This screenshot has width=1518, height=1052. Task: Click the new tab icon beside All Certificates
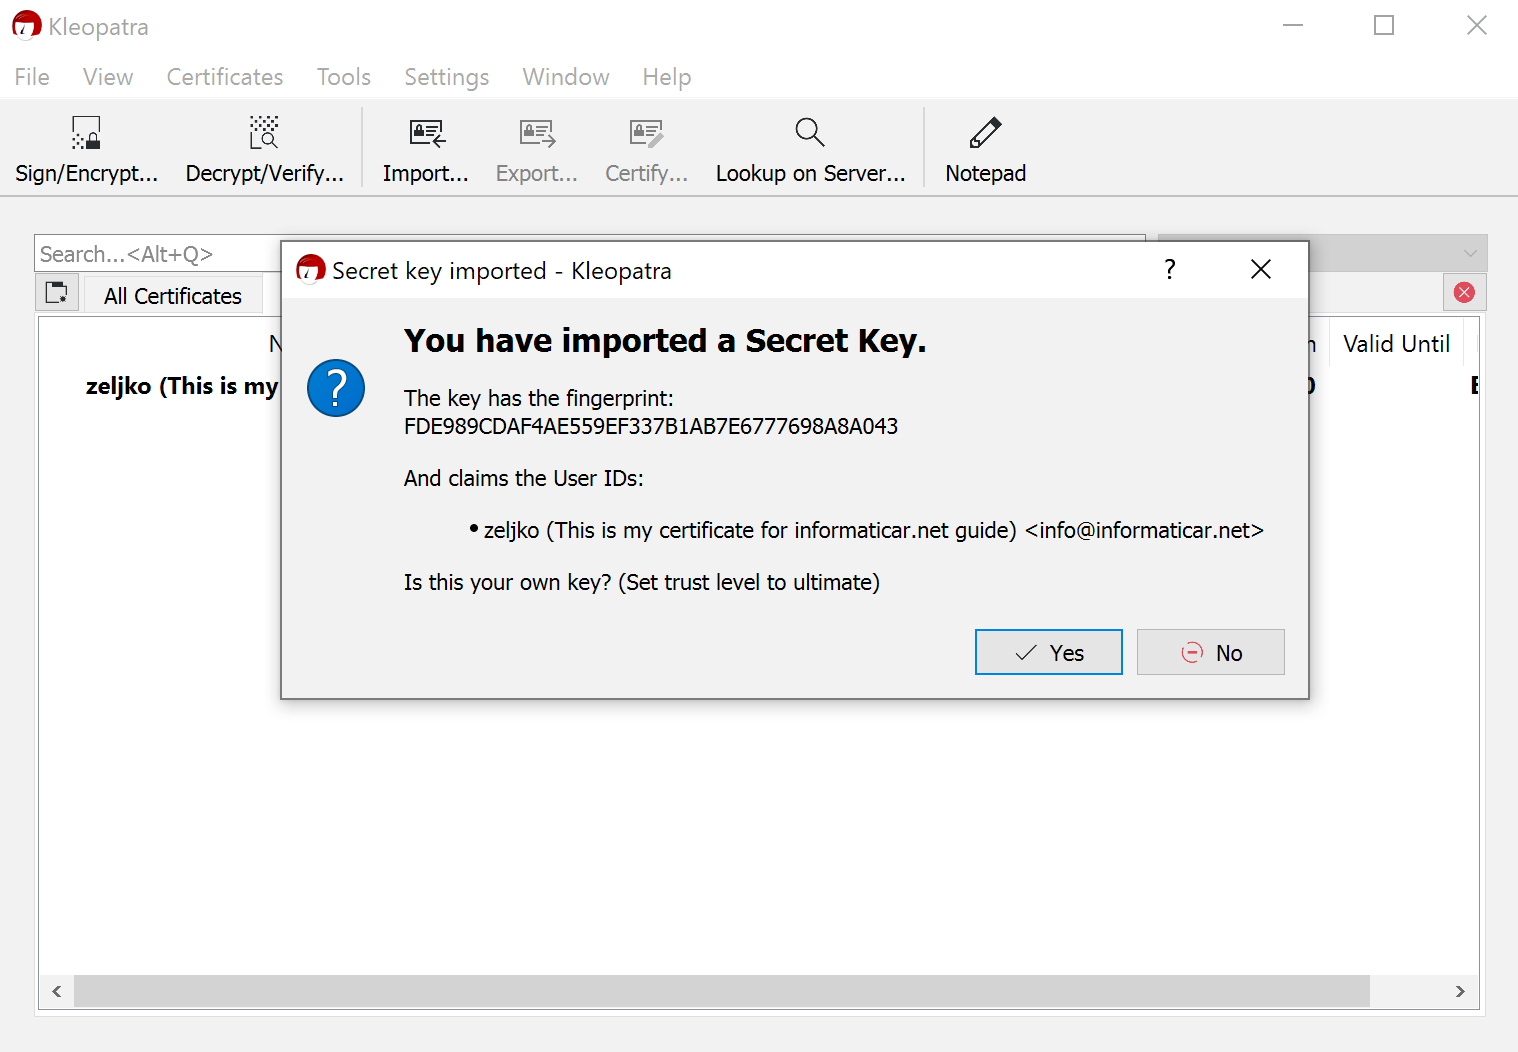coord(57,293)
